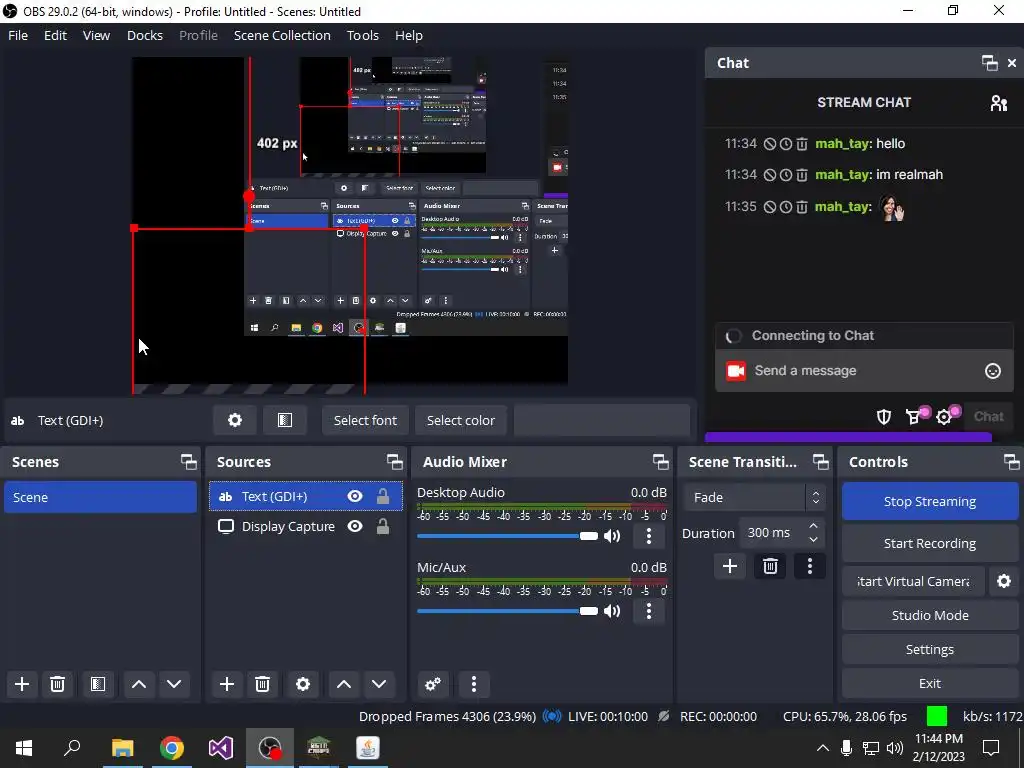This screenshot has width=1024, height=768.
Task: Adjust Desktop Audio volume slider
Action: coord(507,536)
